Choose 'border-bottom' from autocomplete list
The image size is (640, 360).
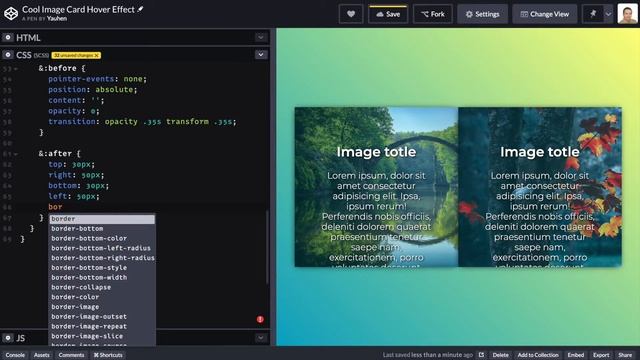tap(102, 229)
